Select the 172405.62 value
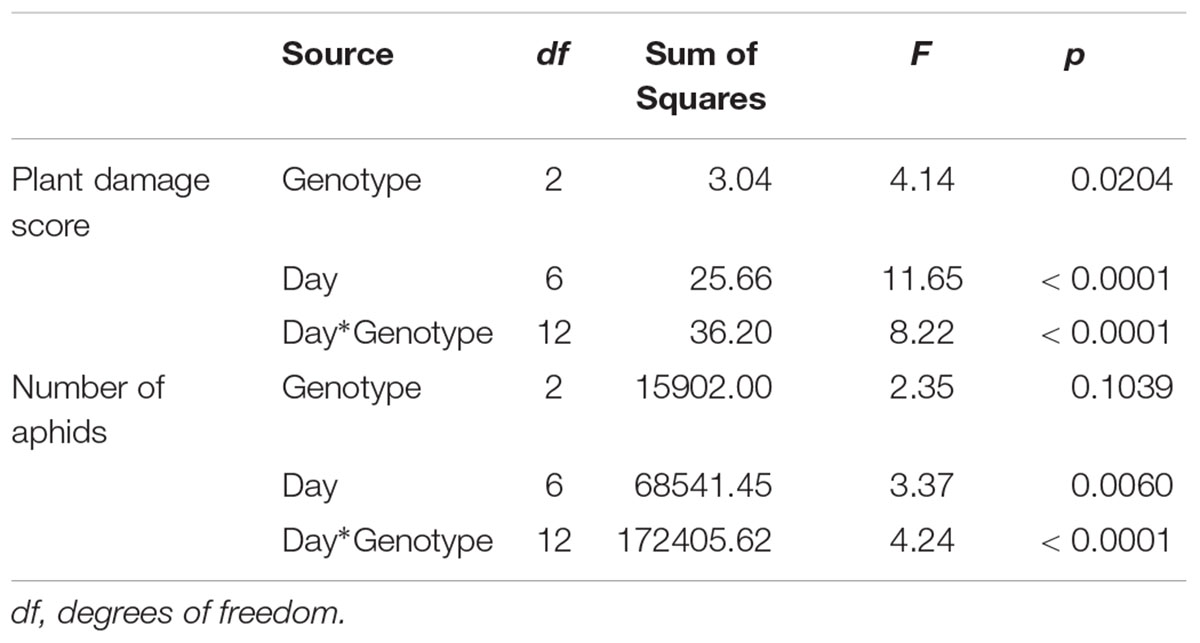Viewport: 1200px width, 643px height. [x=693, y=540]
